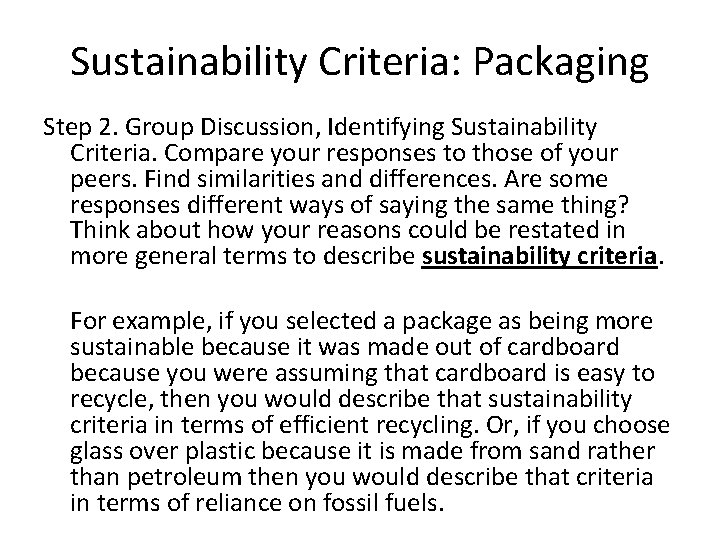Click the line starting glass over plastic

[362, 451]
